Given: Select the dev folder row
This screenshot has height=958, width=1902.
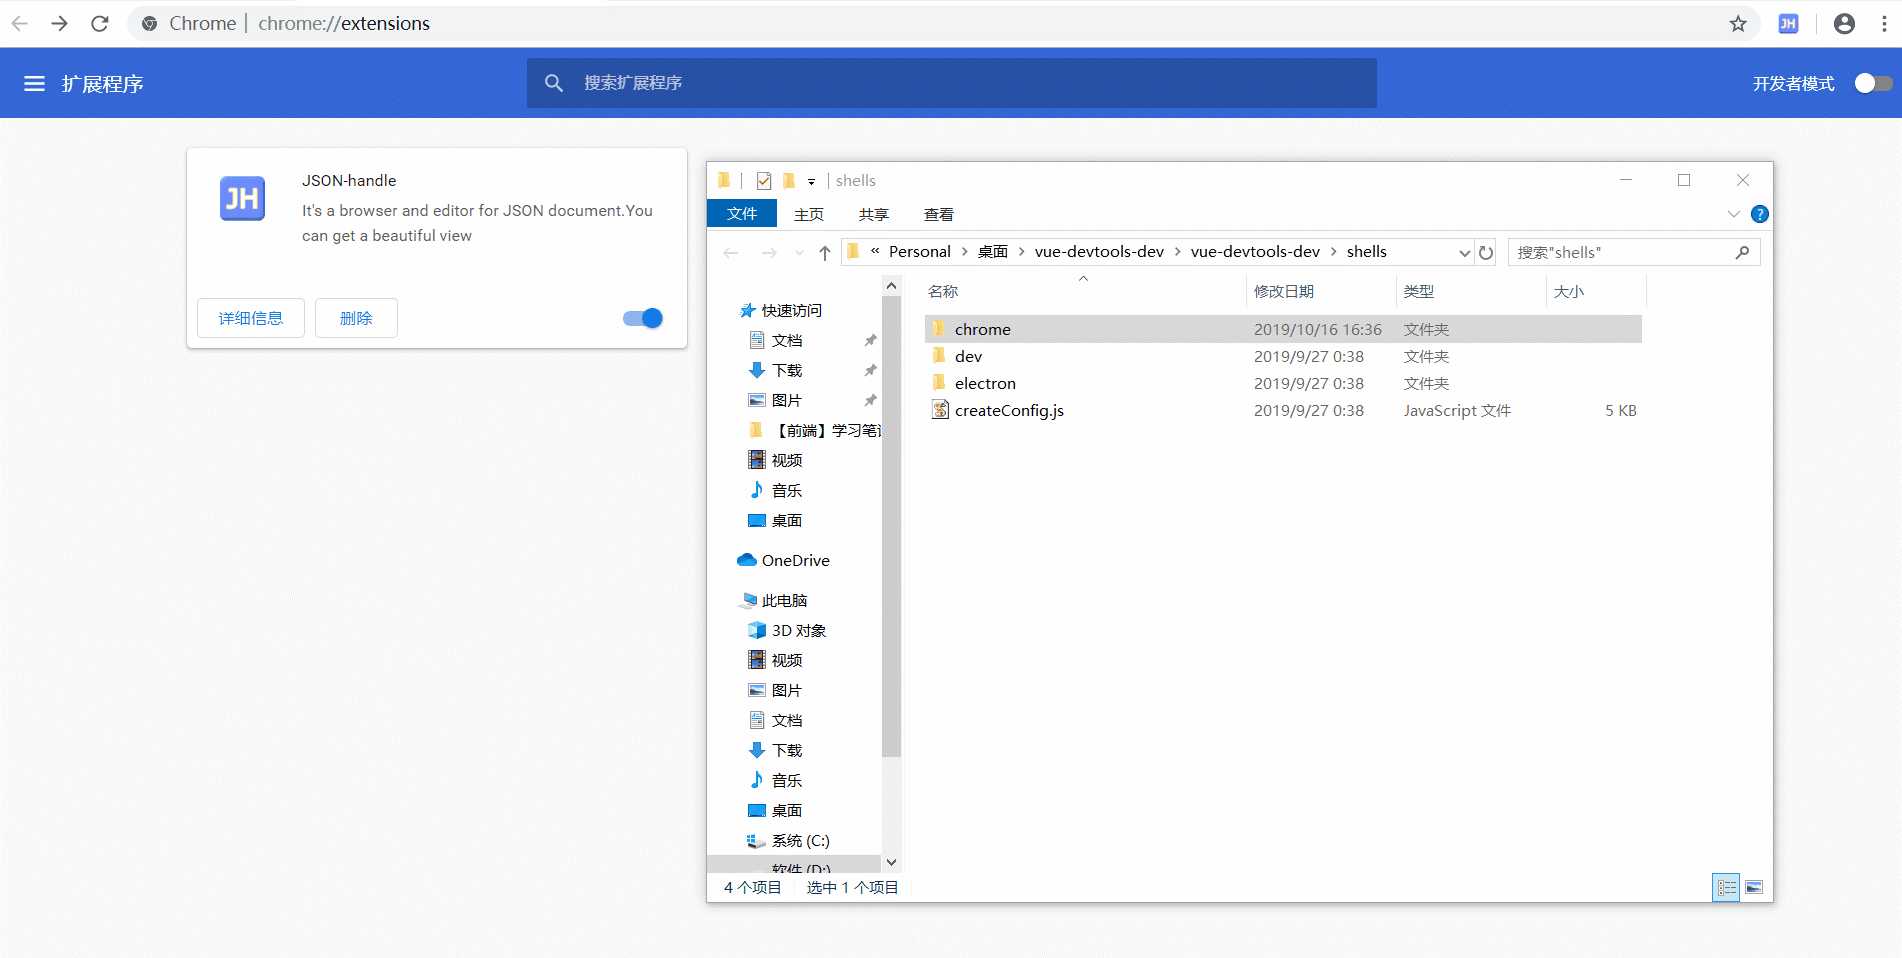Looking at the screenshot, I should [1284, 356].
